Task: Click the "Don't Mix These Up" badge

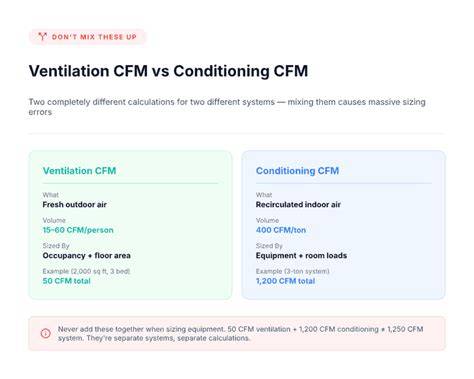Action: [87, 37]
